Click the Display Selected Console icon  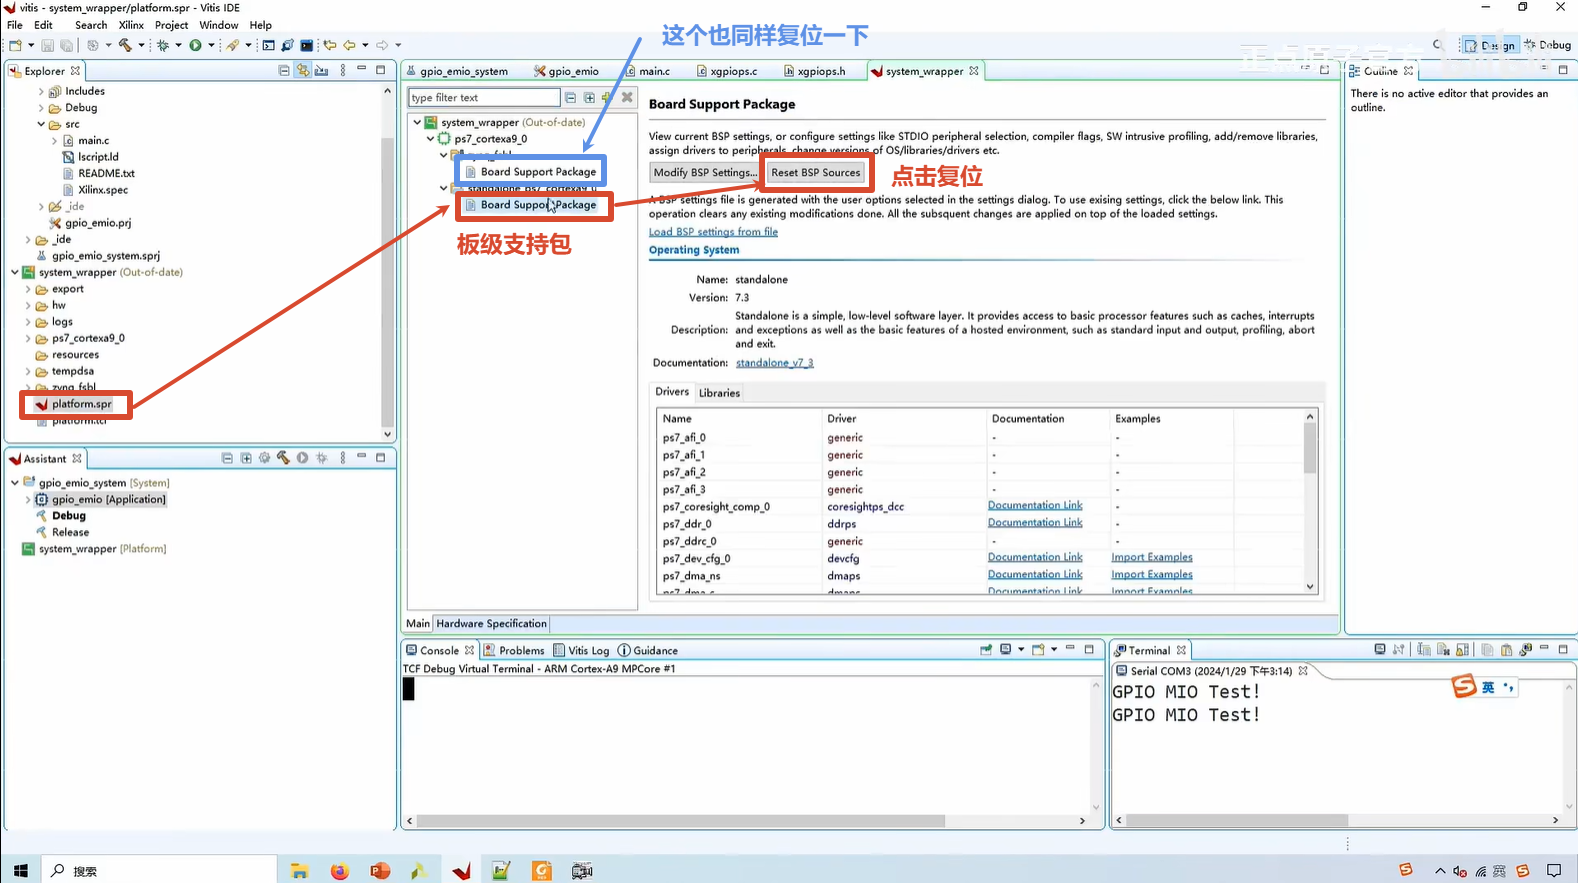point(1006,650)
